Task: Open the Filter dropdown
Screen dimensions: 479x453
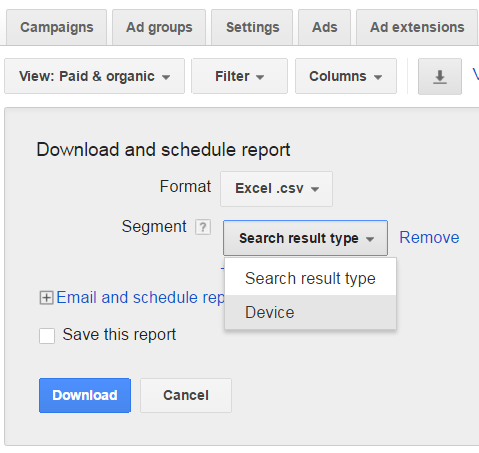Action: click(239, 76)
